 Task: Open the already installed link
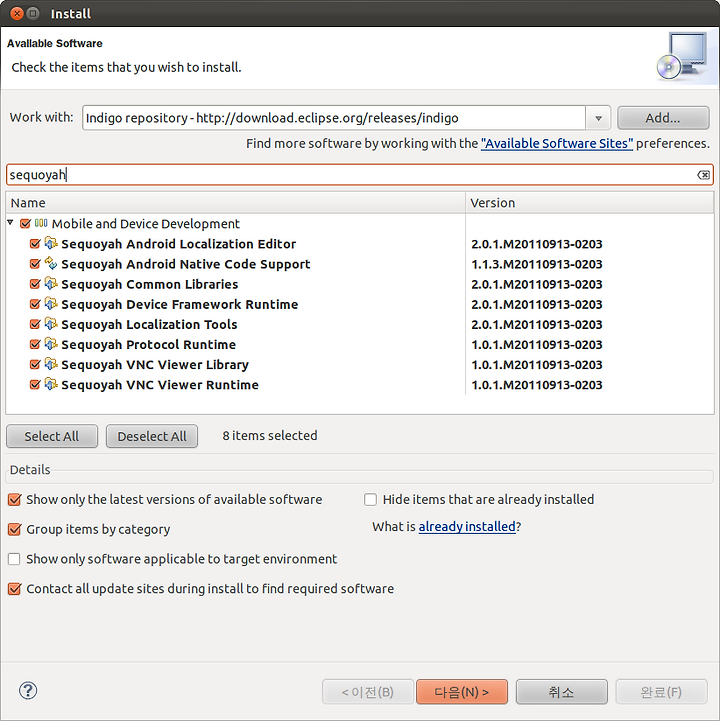click(467, 526)
